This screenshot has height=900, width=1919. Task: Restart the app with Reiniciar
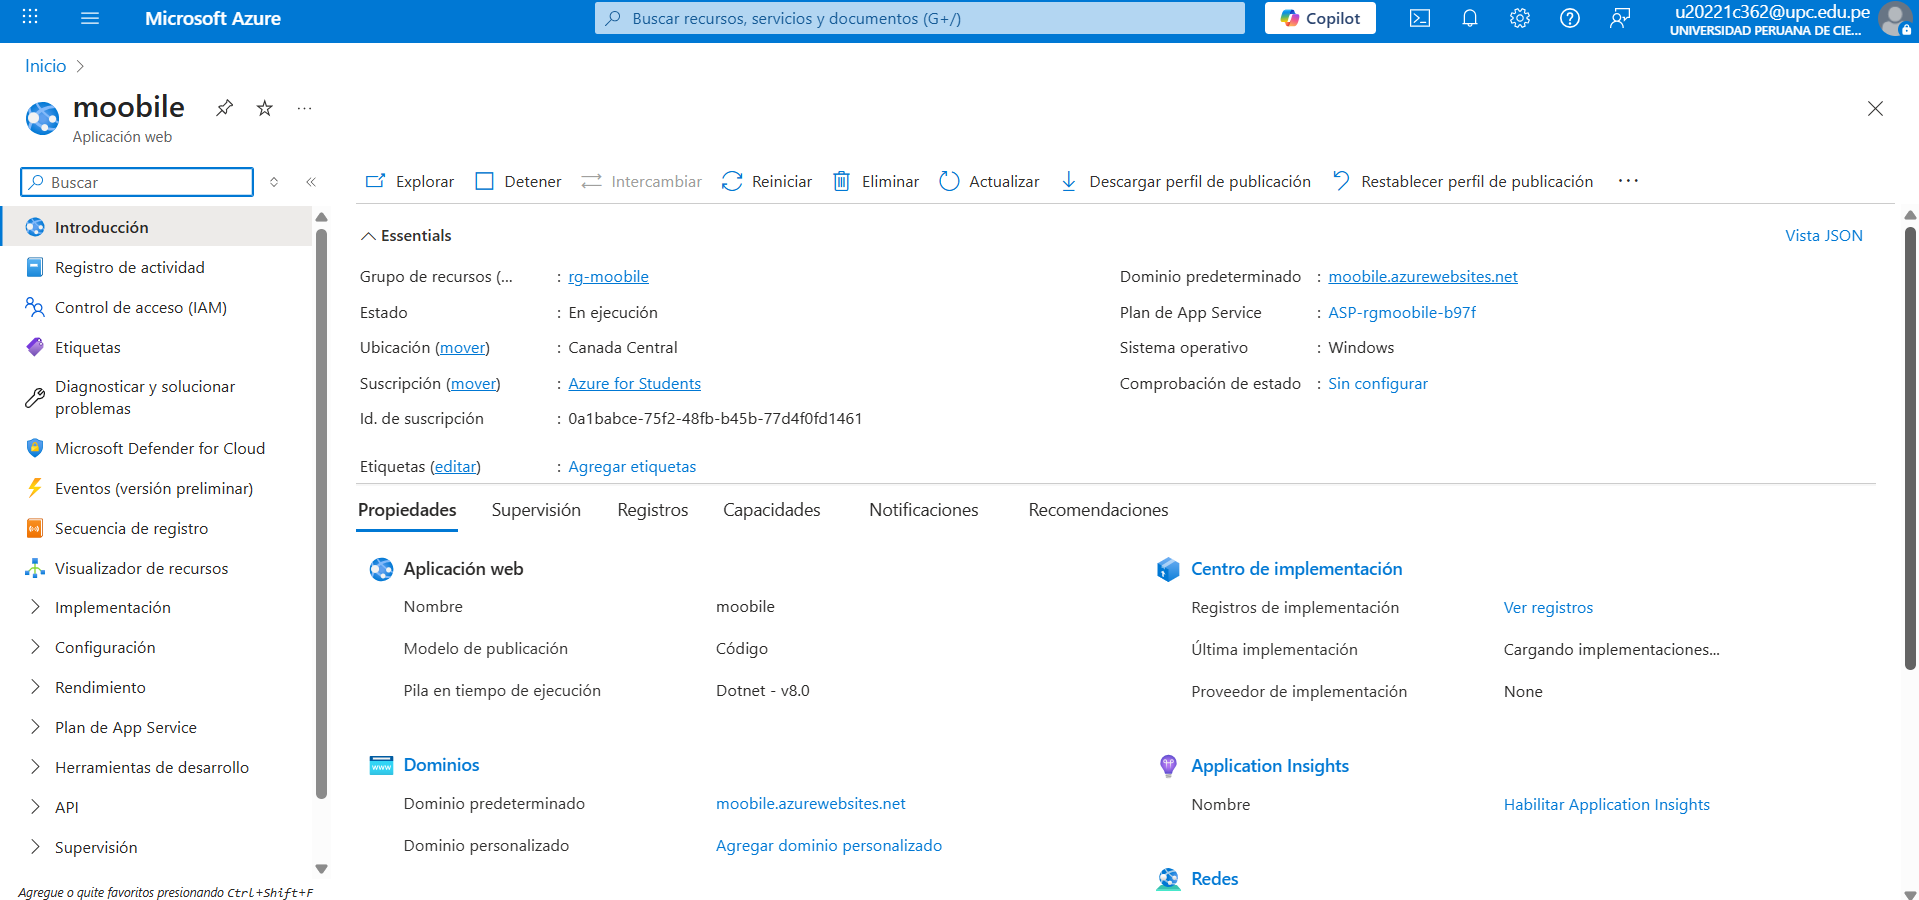click(x=767, y=181)
